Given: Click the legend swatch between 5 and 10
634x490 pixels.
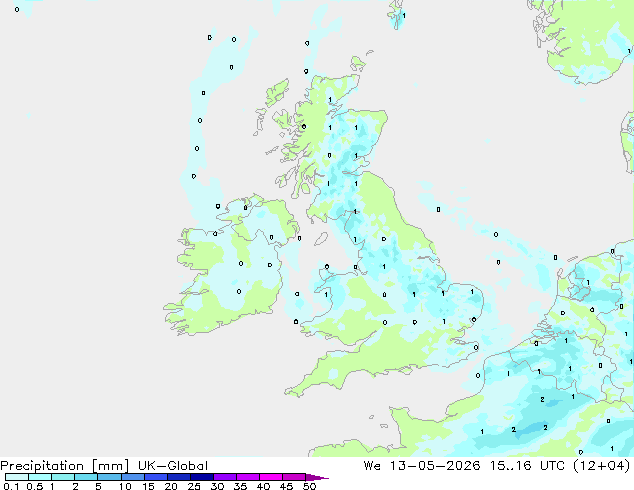Looking at the screenshot, I should coord(109,477).
